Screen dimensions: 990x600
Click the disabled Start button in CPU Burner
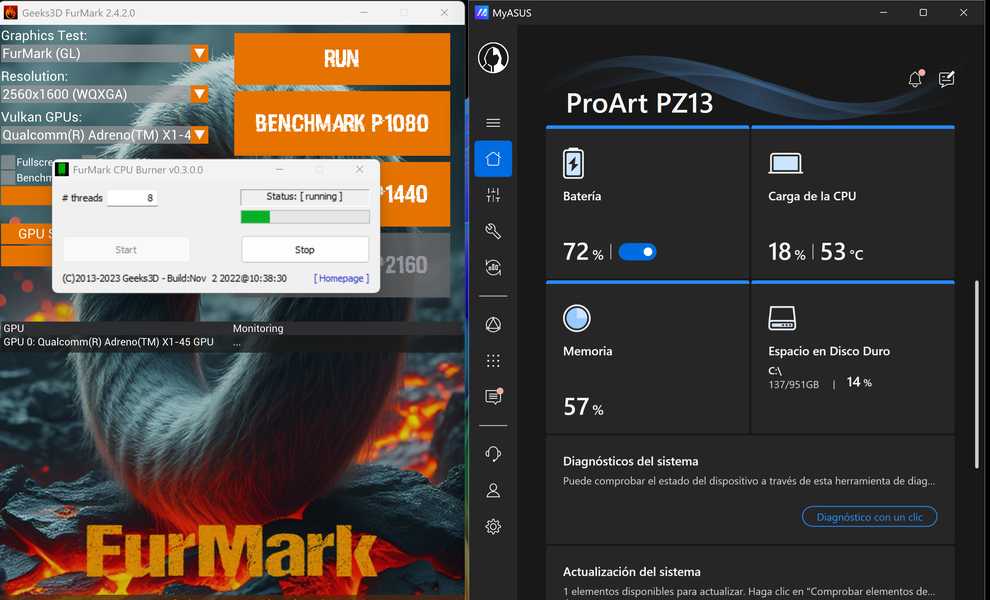tap(126, 249)
